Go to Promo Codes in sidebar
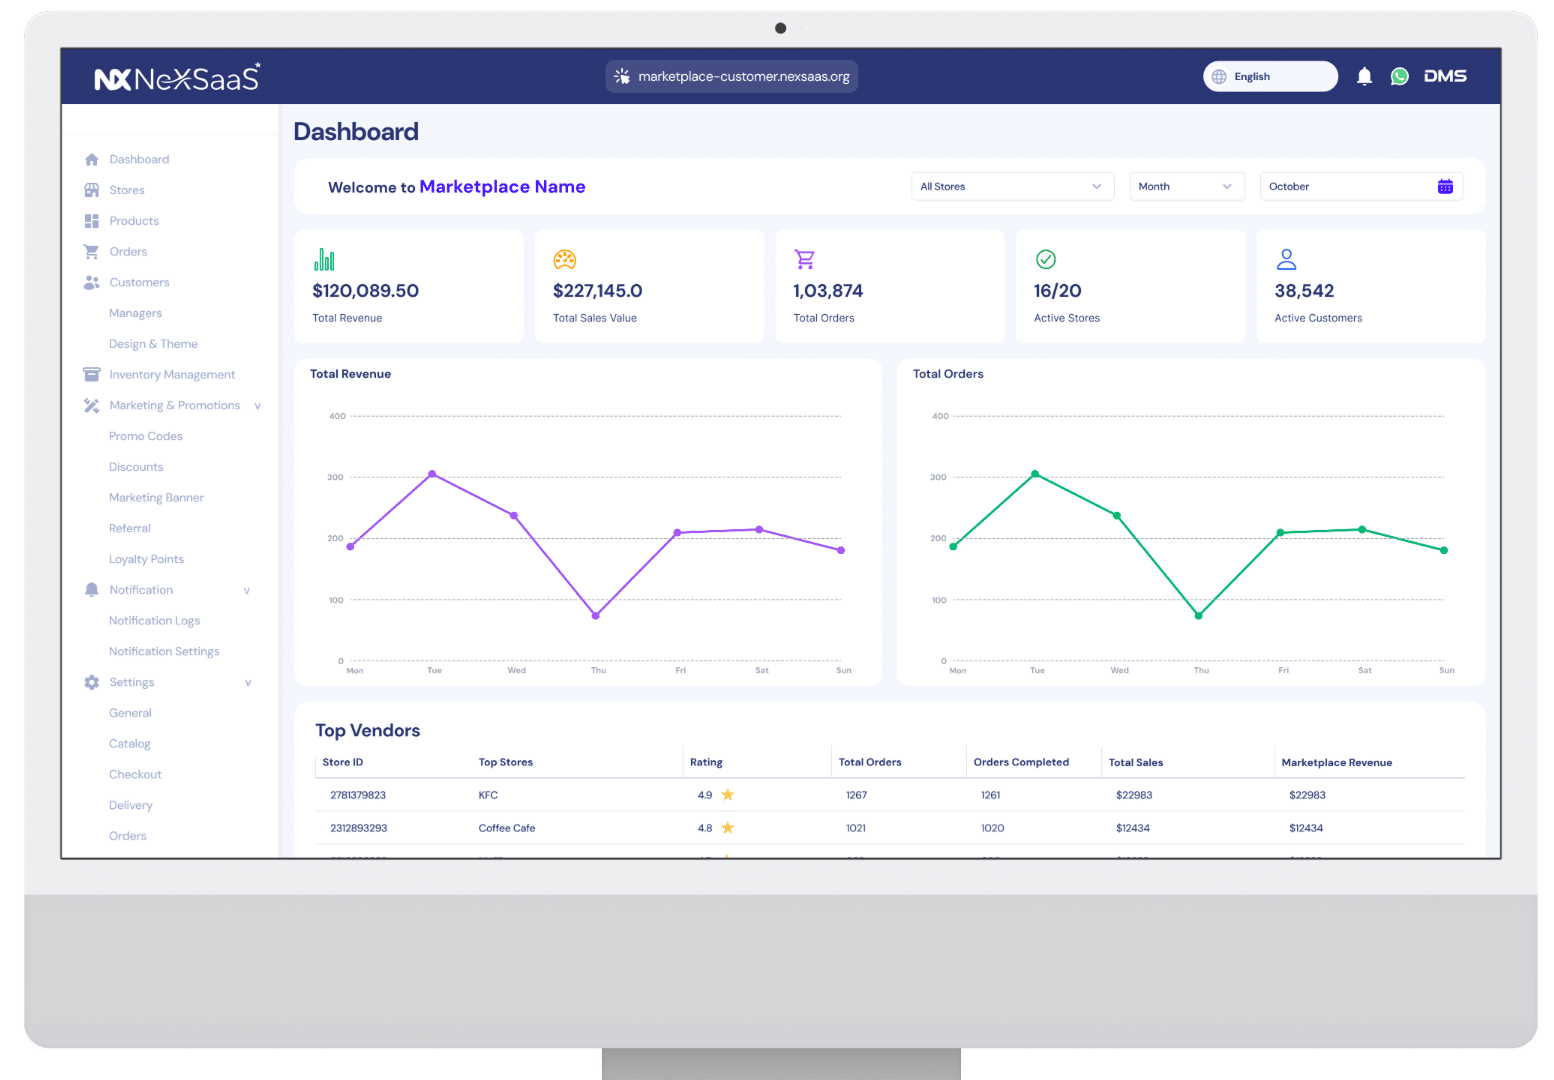This screenshot has height=1080, width=1554. (146, 437)
